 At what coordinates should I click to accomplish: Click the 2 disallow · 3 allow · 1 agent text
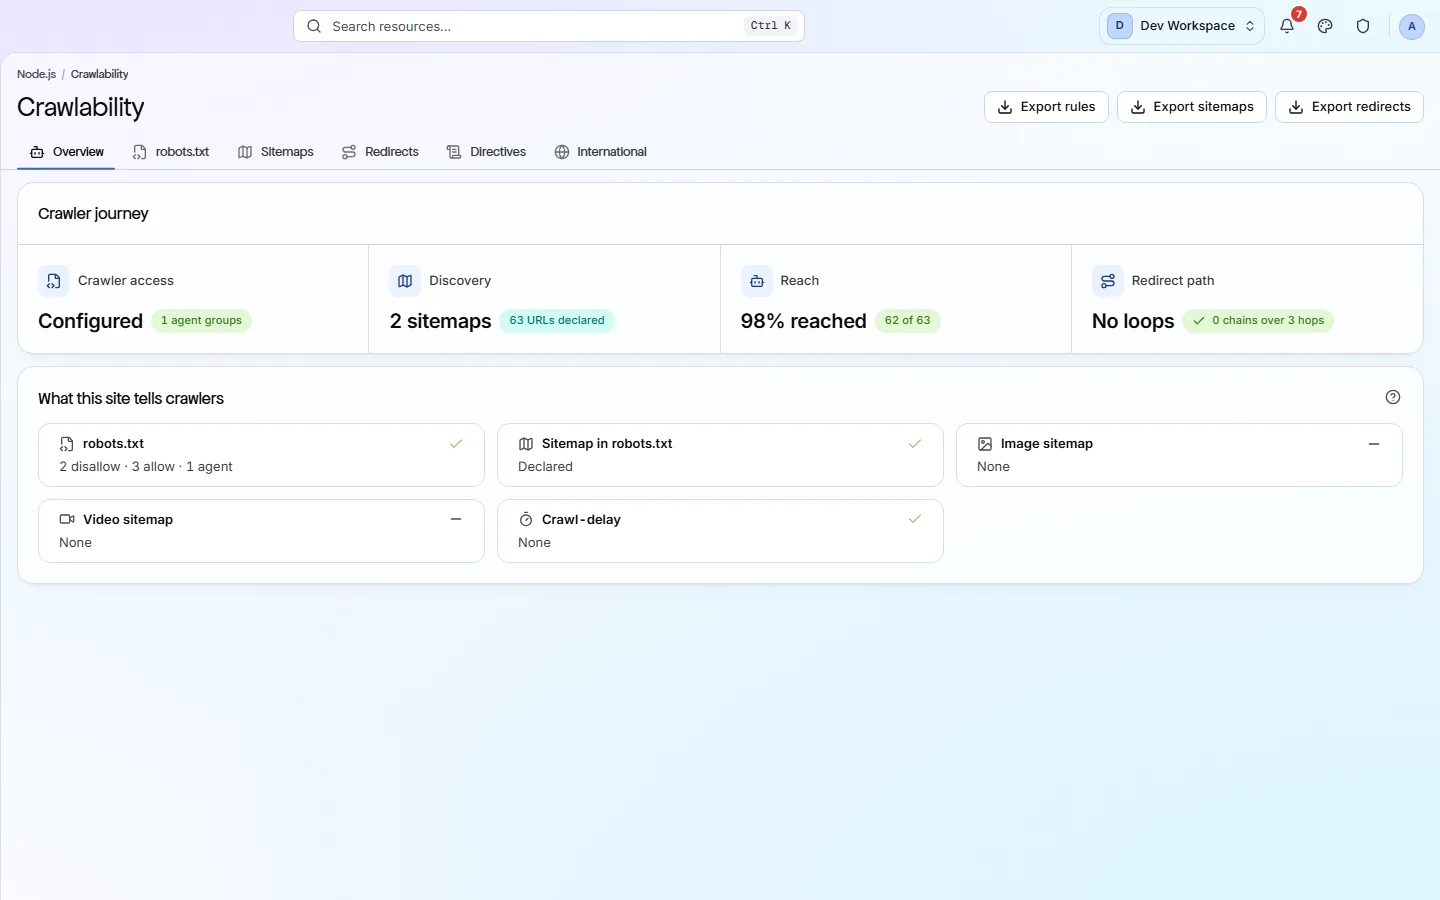pos(146,467)
